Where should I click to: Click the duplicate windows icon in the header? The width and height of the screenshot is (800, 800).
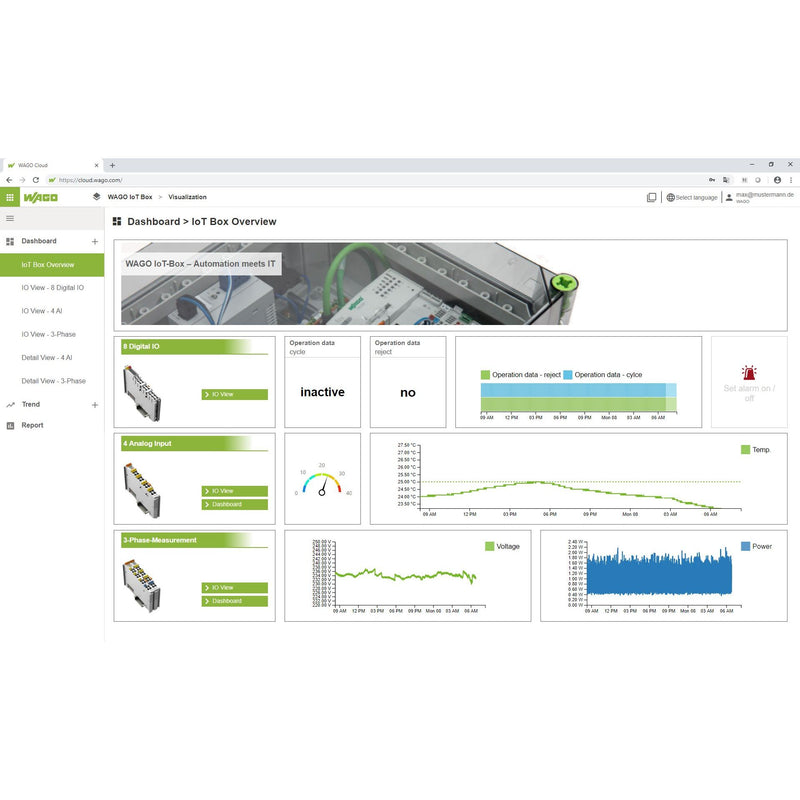coord(652,197)
